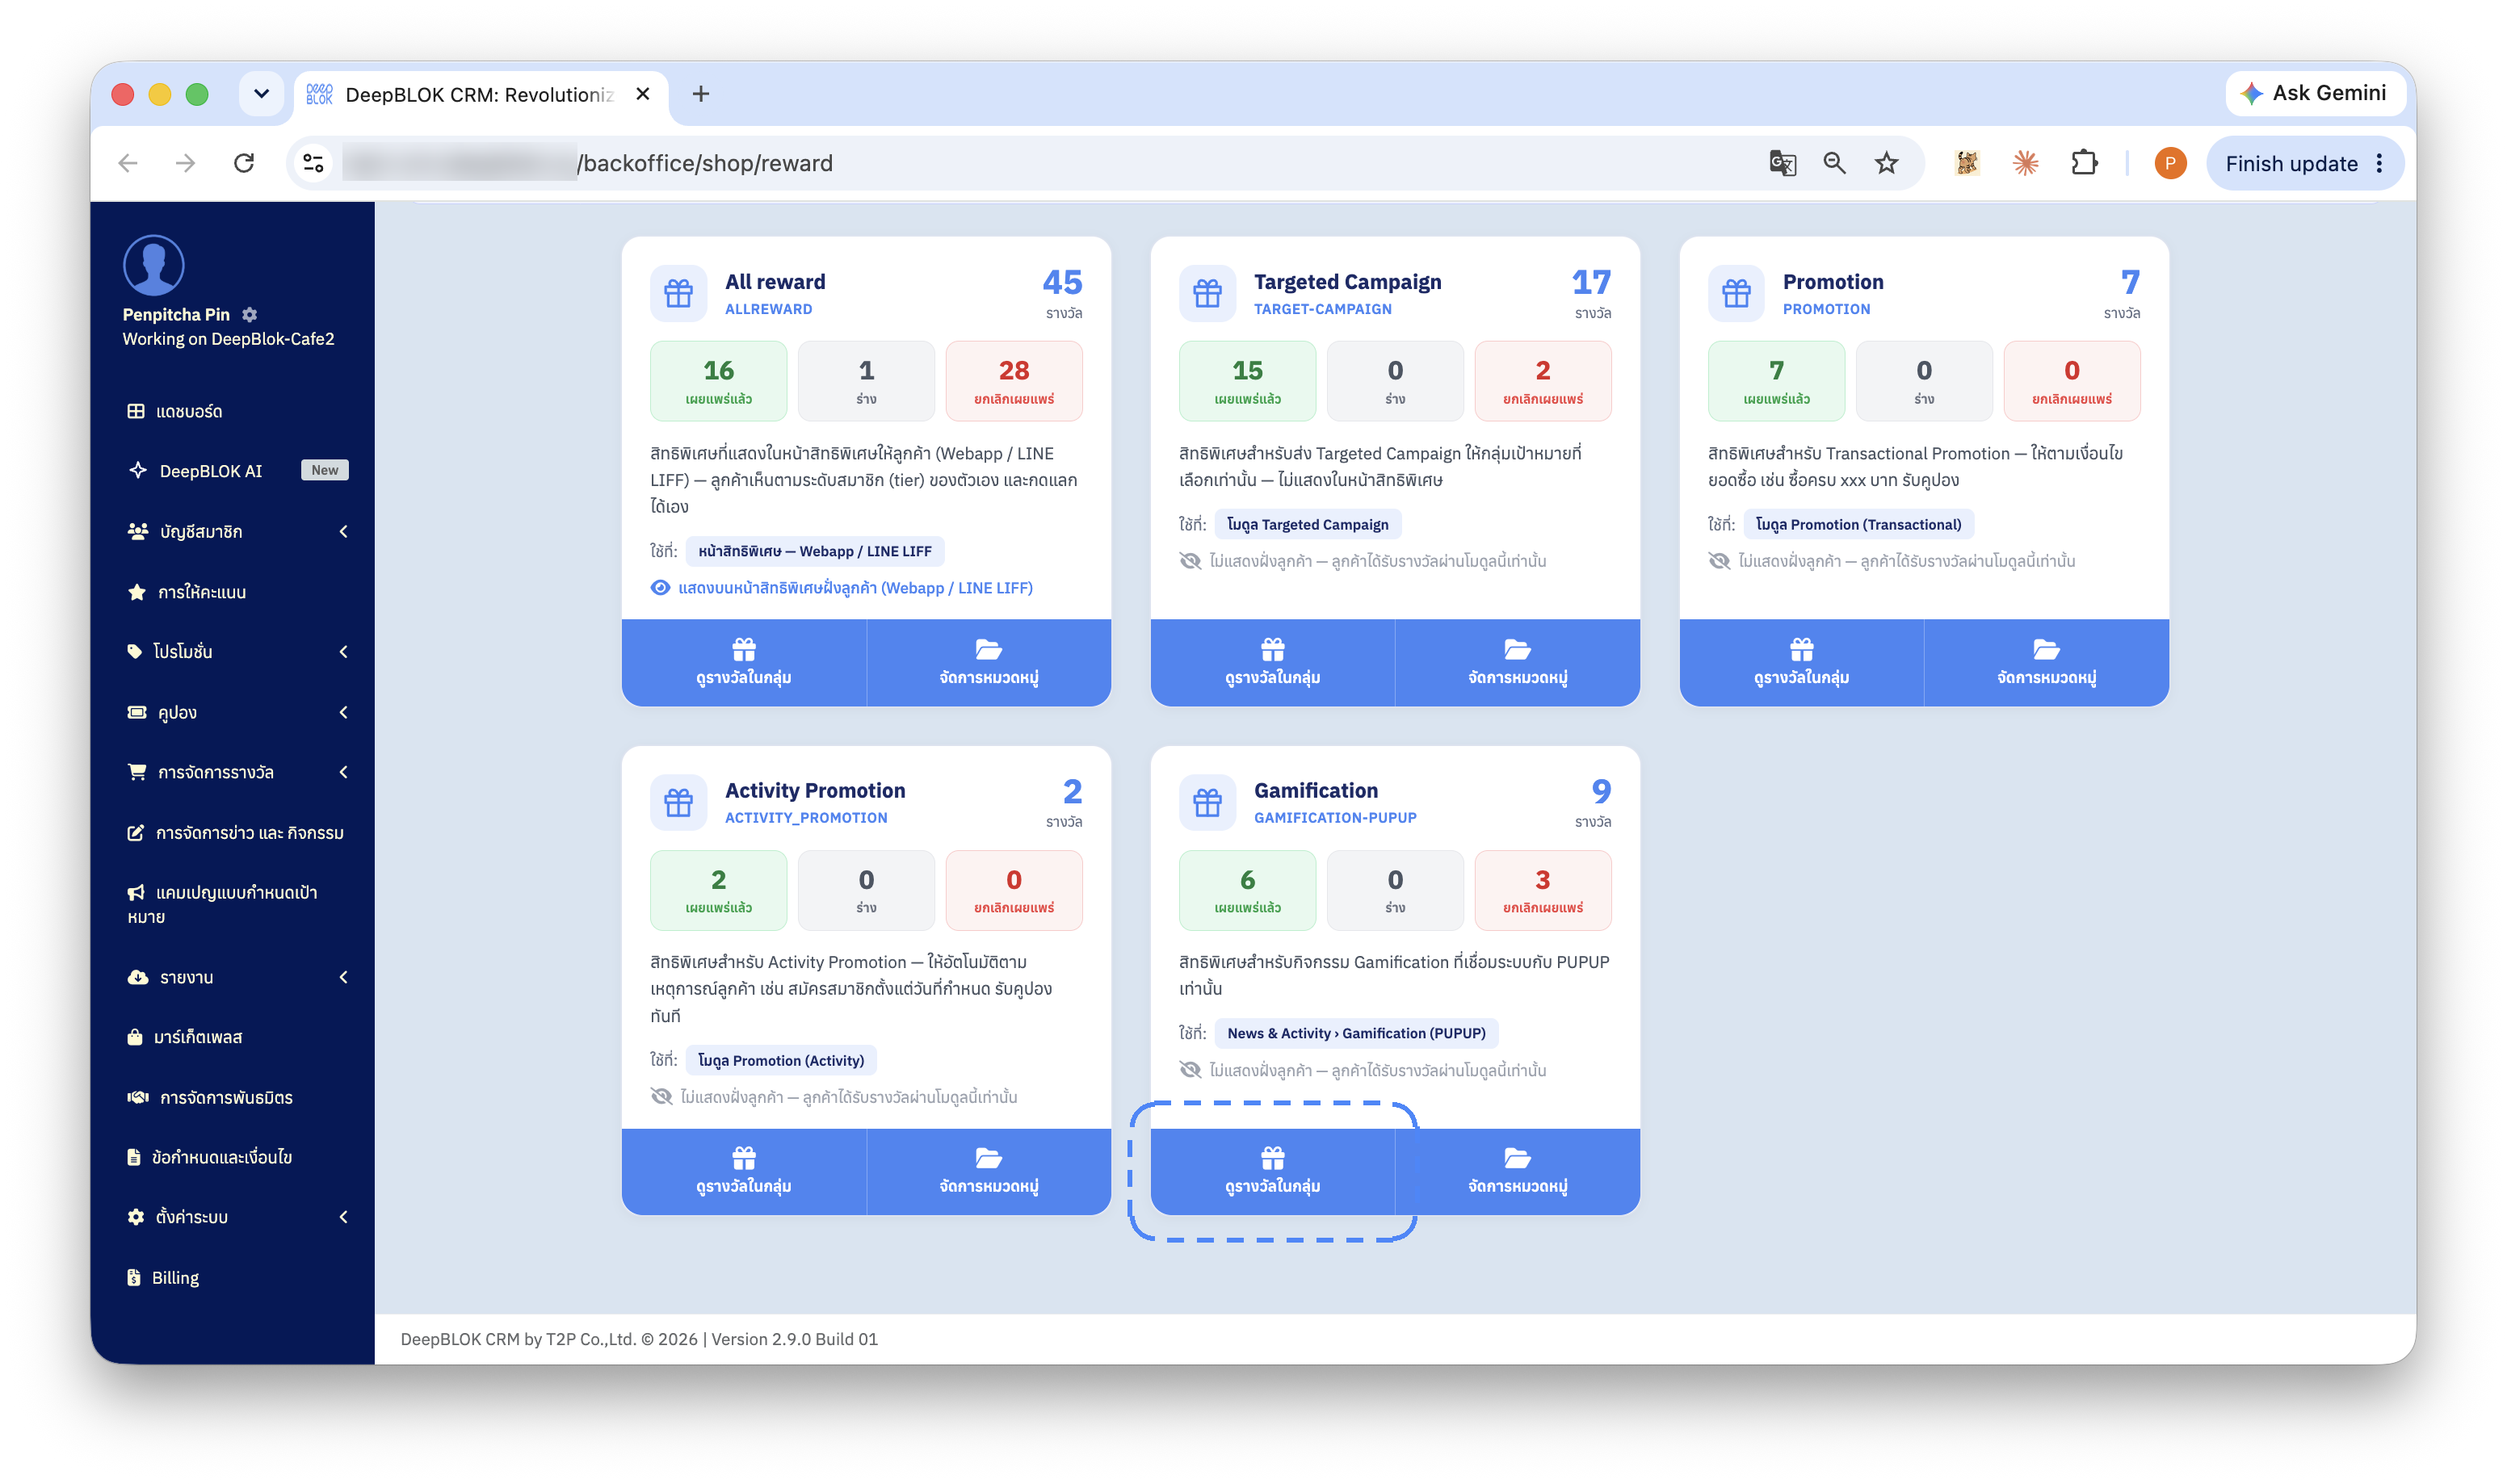Image resolution: width=2507 pixels, height=1484 pixels.
Task: Manage categories for Activity Promotion card
Action: click(x=988, y=1171)
